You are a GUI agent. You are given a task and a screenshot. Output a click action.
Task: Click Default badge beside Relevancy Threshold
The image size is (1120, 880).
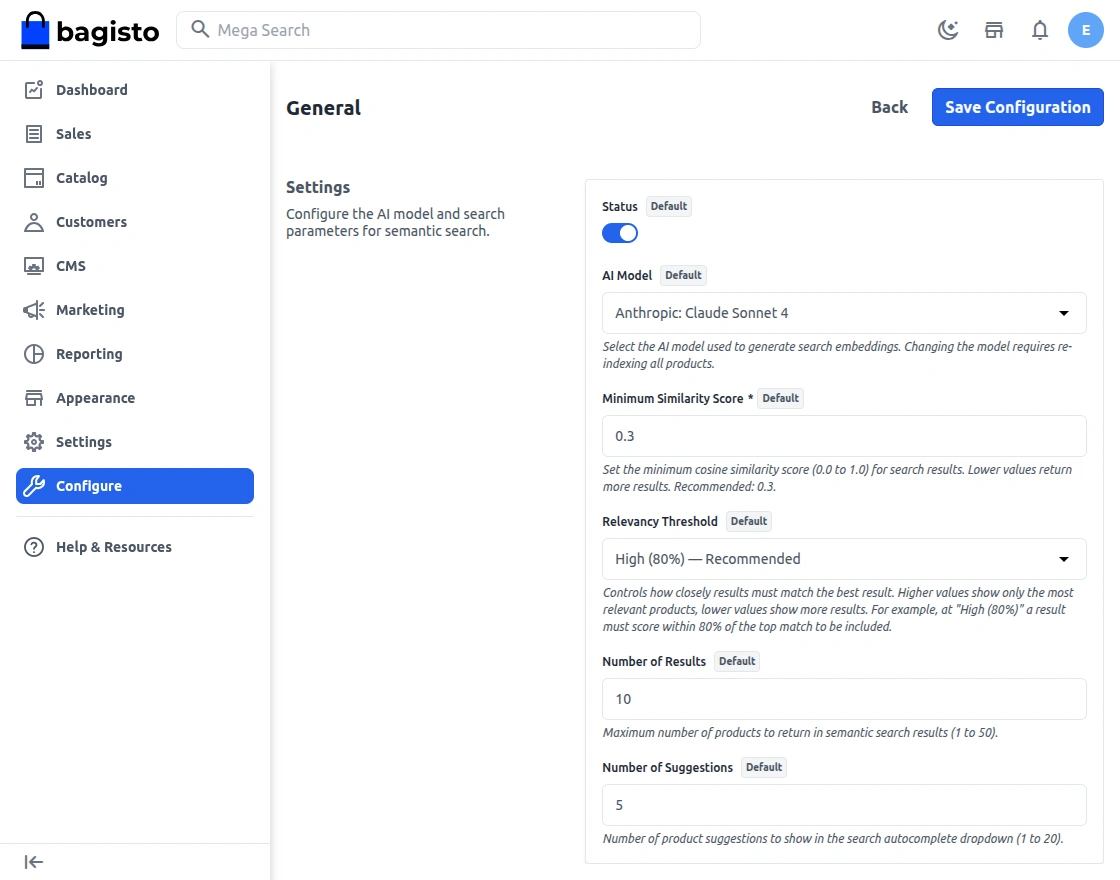(x=749, y=521)
